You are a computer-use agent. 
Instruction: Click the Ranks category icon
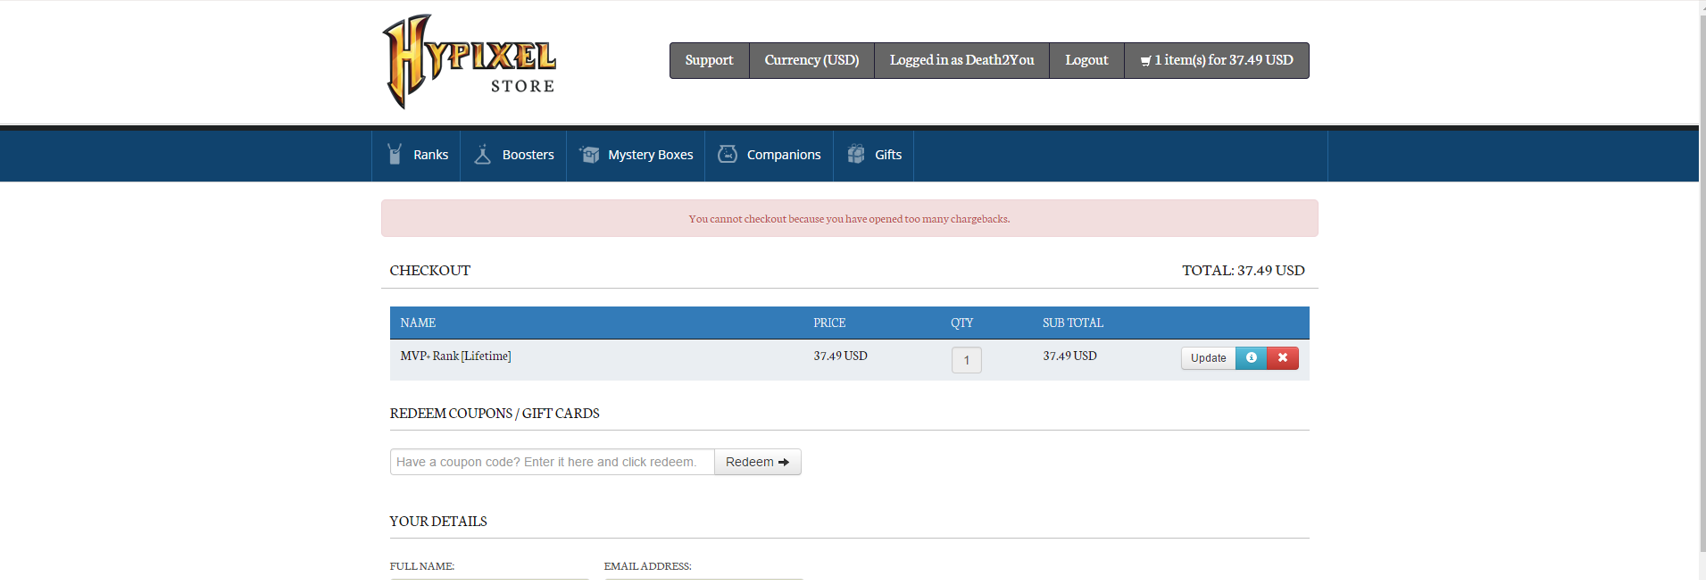pos(395,154)
